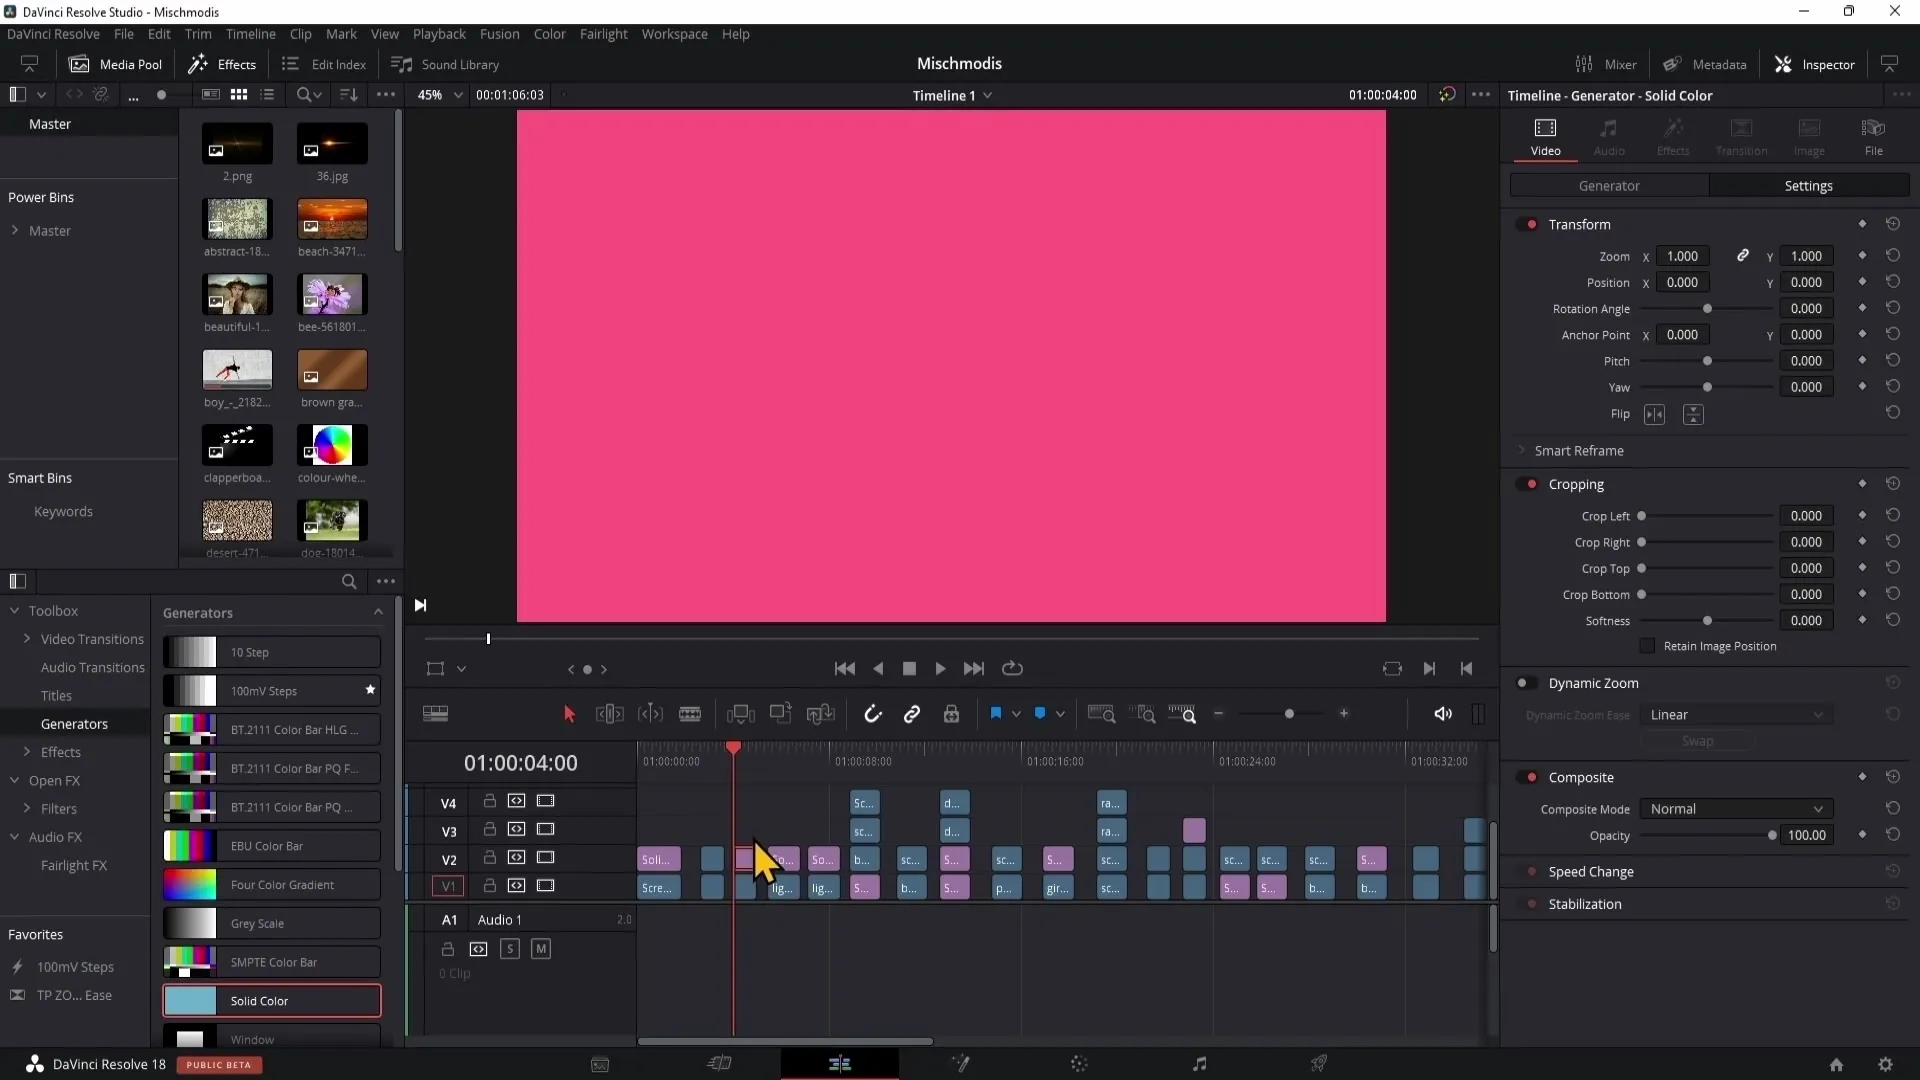Image resolution: width=1920 pixels, height=1080 pixels.
Task: Add a blue Marker on timeline
Action: 1040,714
